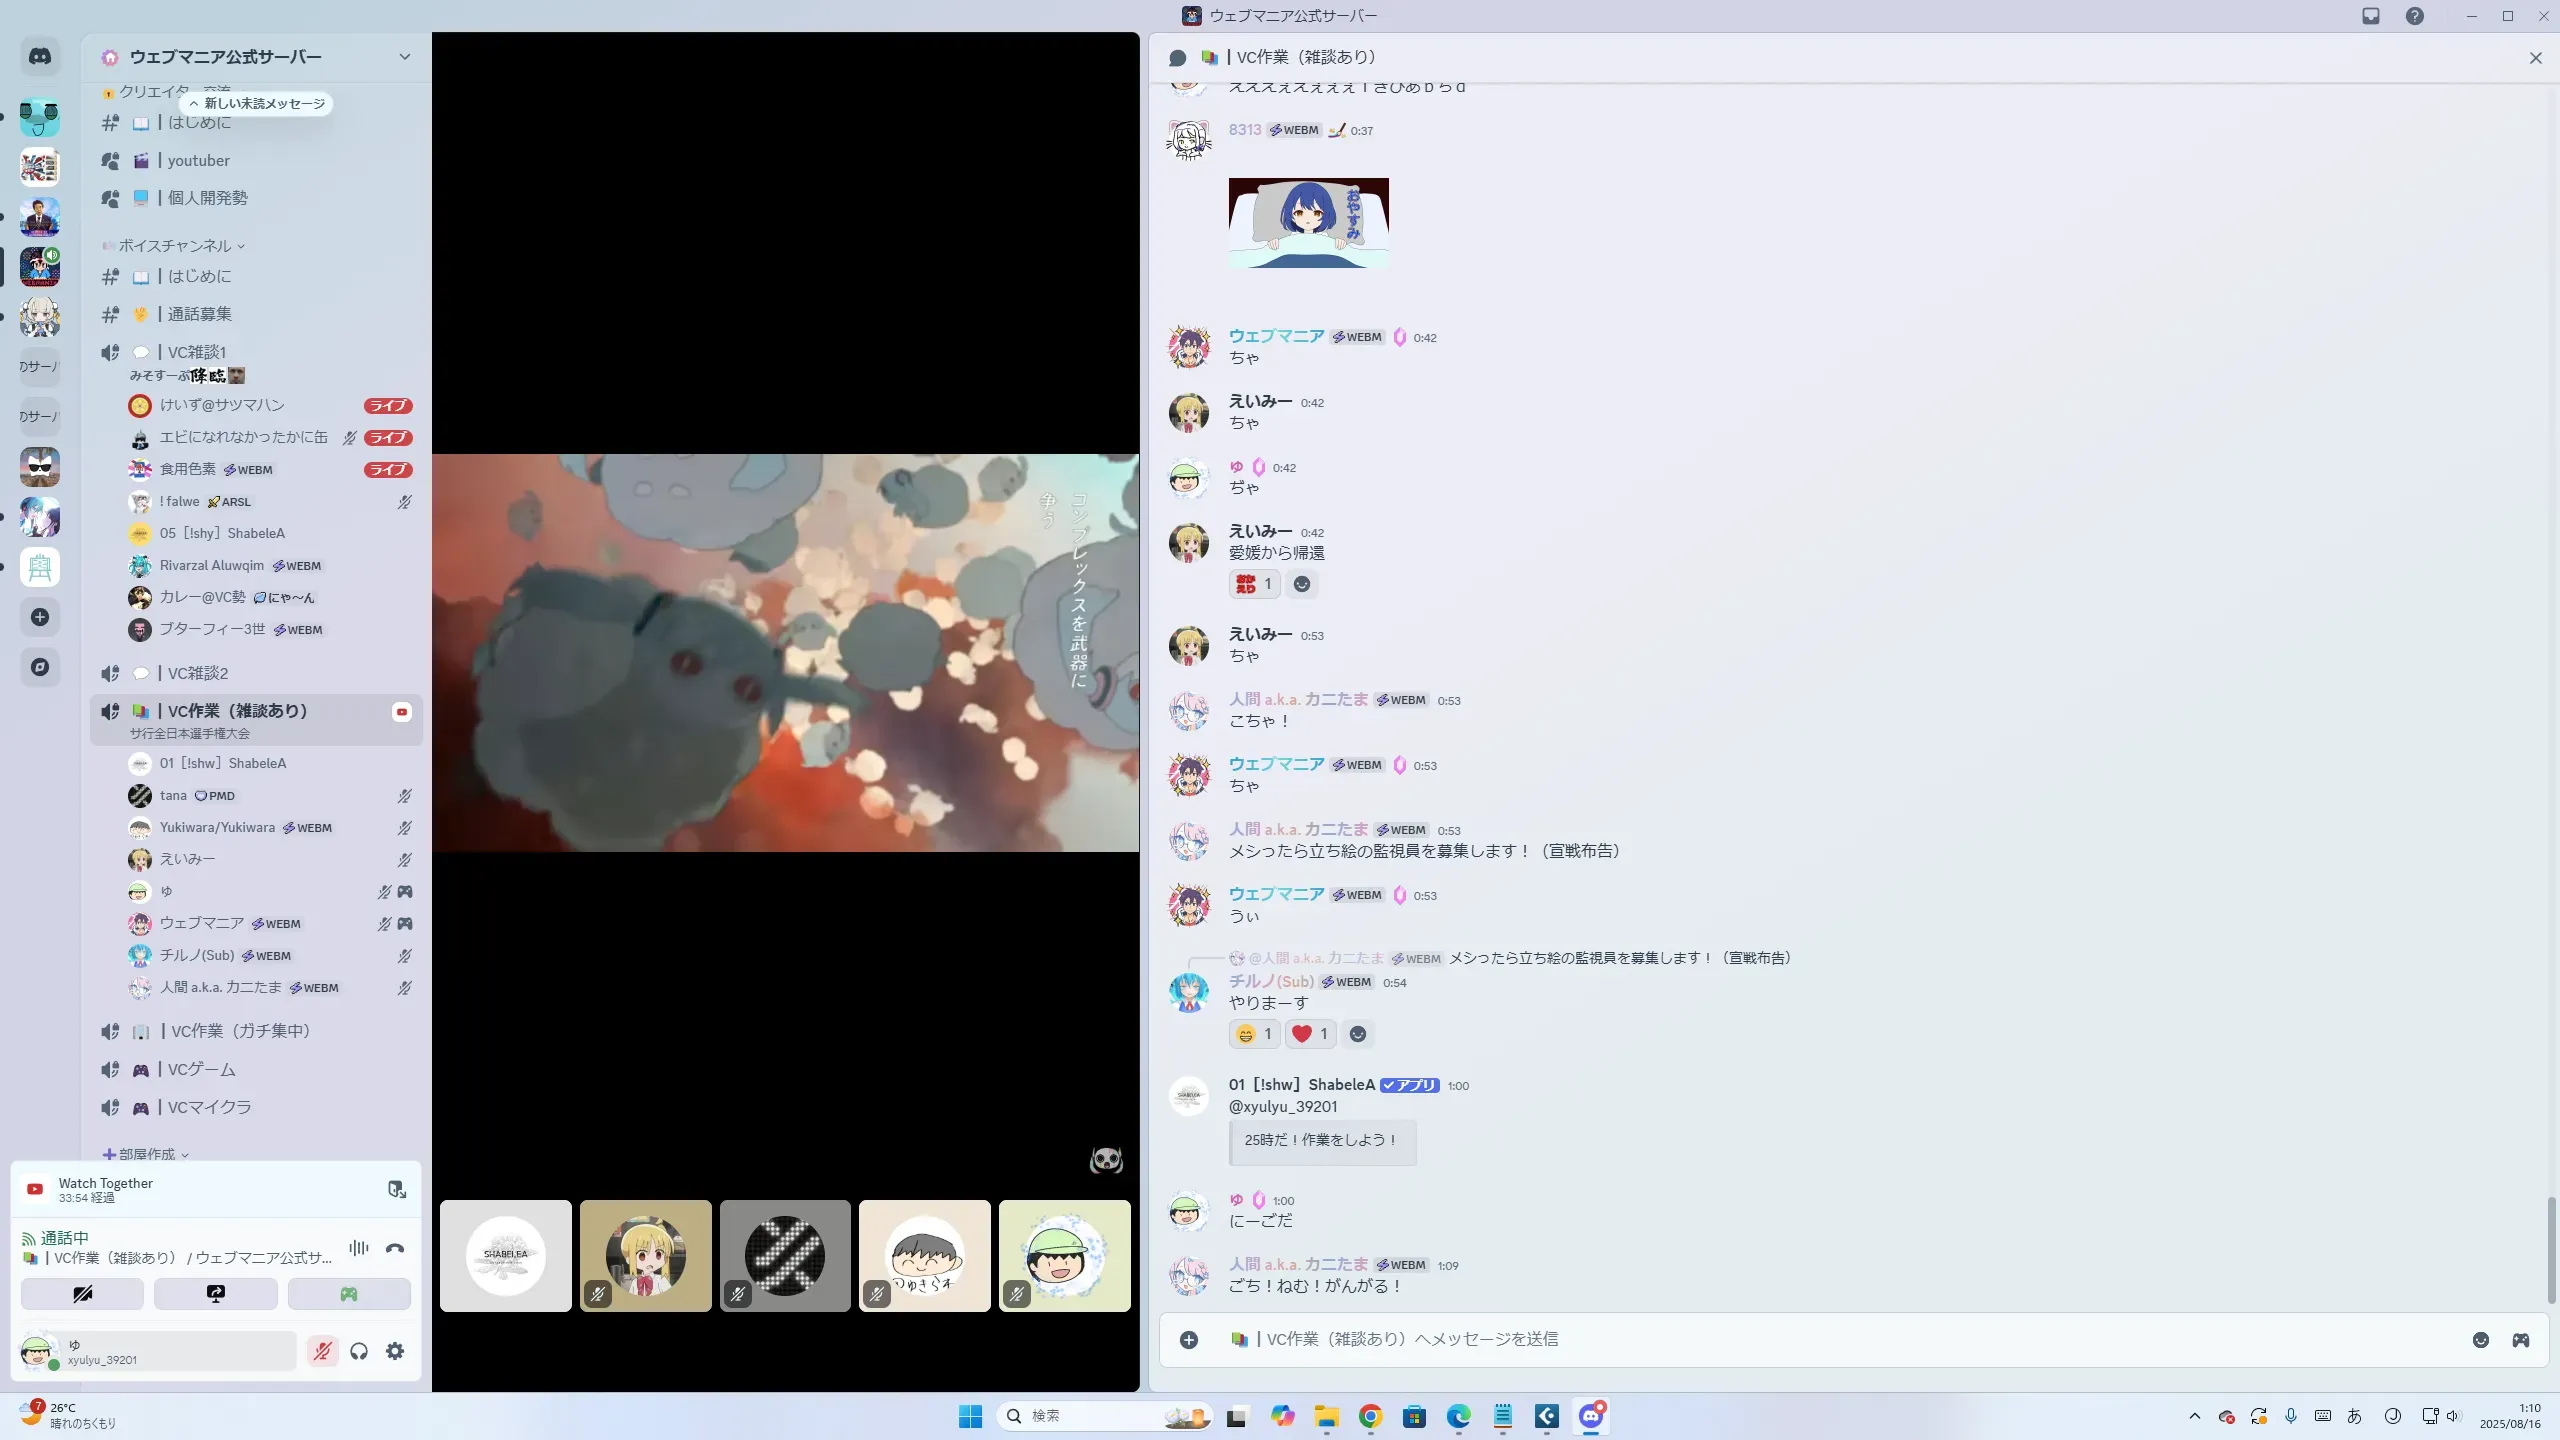Jump to 新しい未読メッセージ banner
Viewport: 2560px width, 1440px height.
[257, 104]
